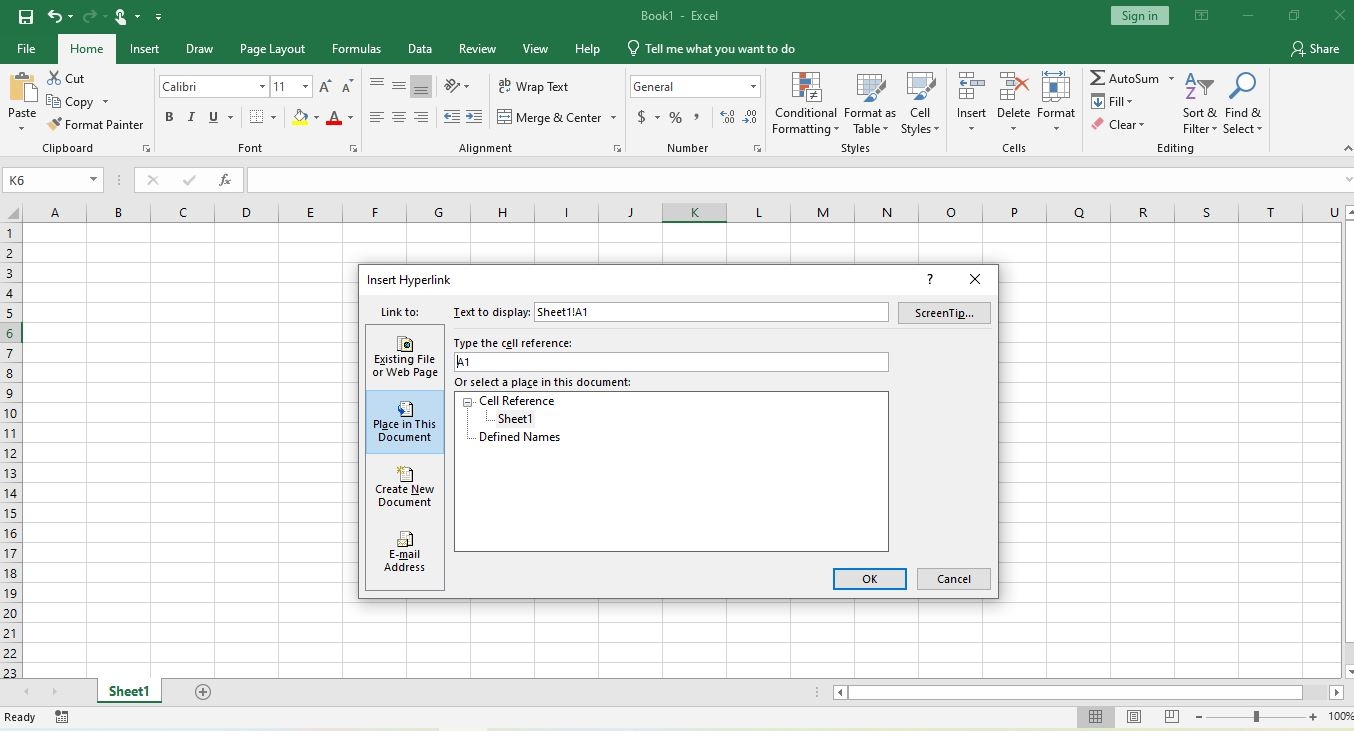Select Place in This Document option
This screenshot has height=731, width=1354.
405,422
